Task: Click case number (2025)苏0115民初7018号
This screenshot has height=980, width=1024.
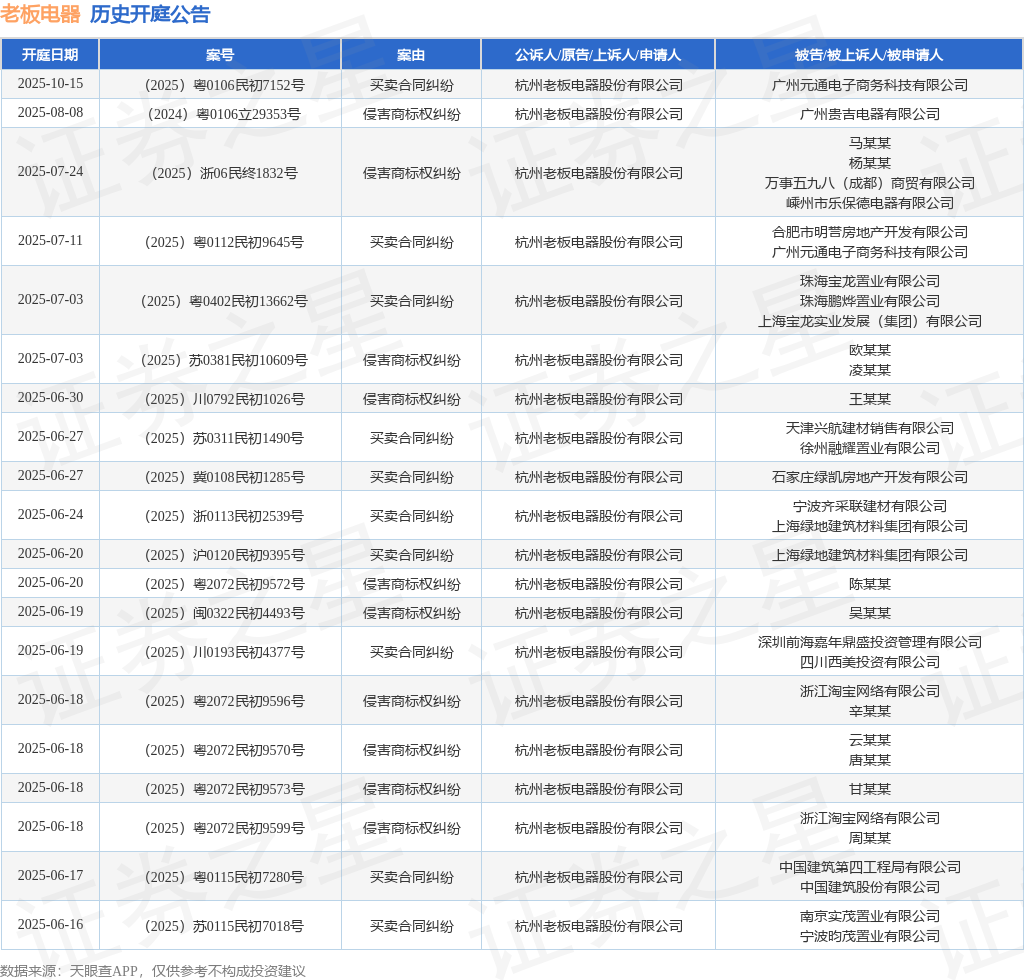Action: point(224,926)
